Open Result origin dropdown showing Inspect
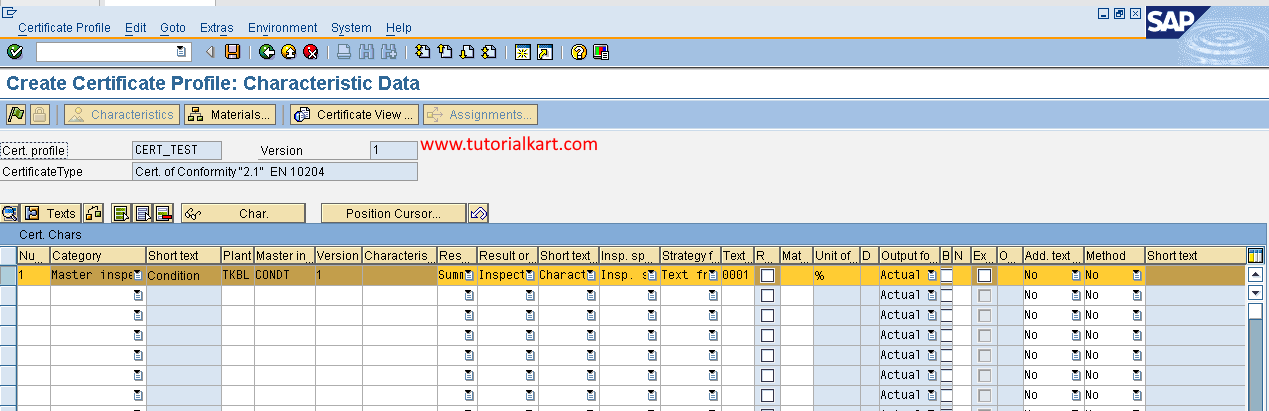This screenshot has width=1269, height=411. point(530,275)
